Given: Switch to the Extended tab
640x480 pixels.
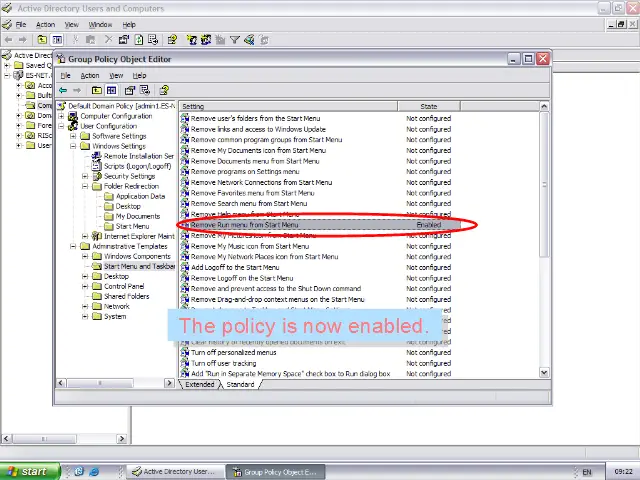Looking at the screenshot, I should pos(200,384).
